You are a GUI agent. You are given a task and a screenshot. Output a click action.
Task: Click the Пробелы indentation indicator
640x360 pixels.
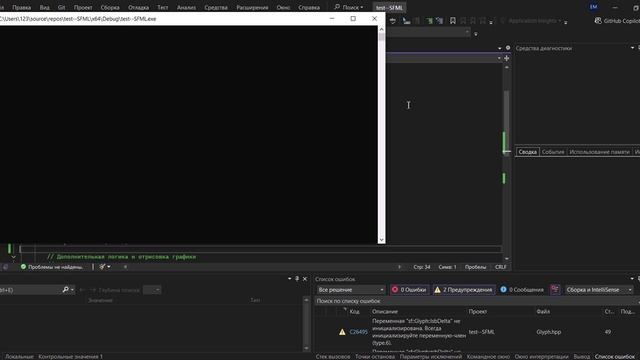point(476,267)
